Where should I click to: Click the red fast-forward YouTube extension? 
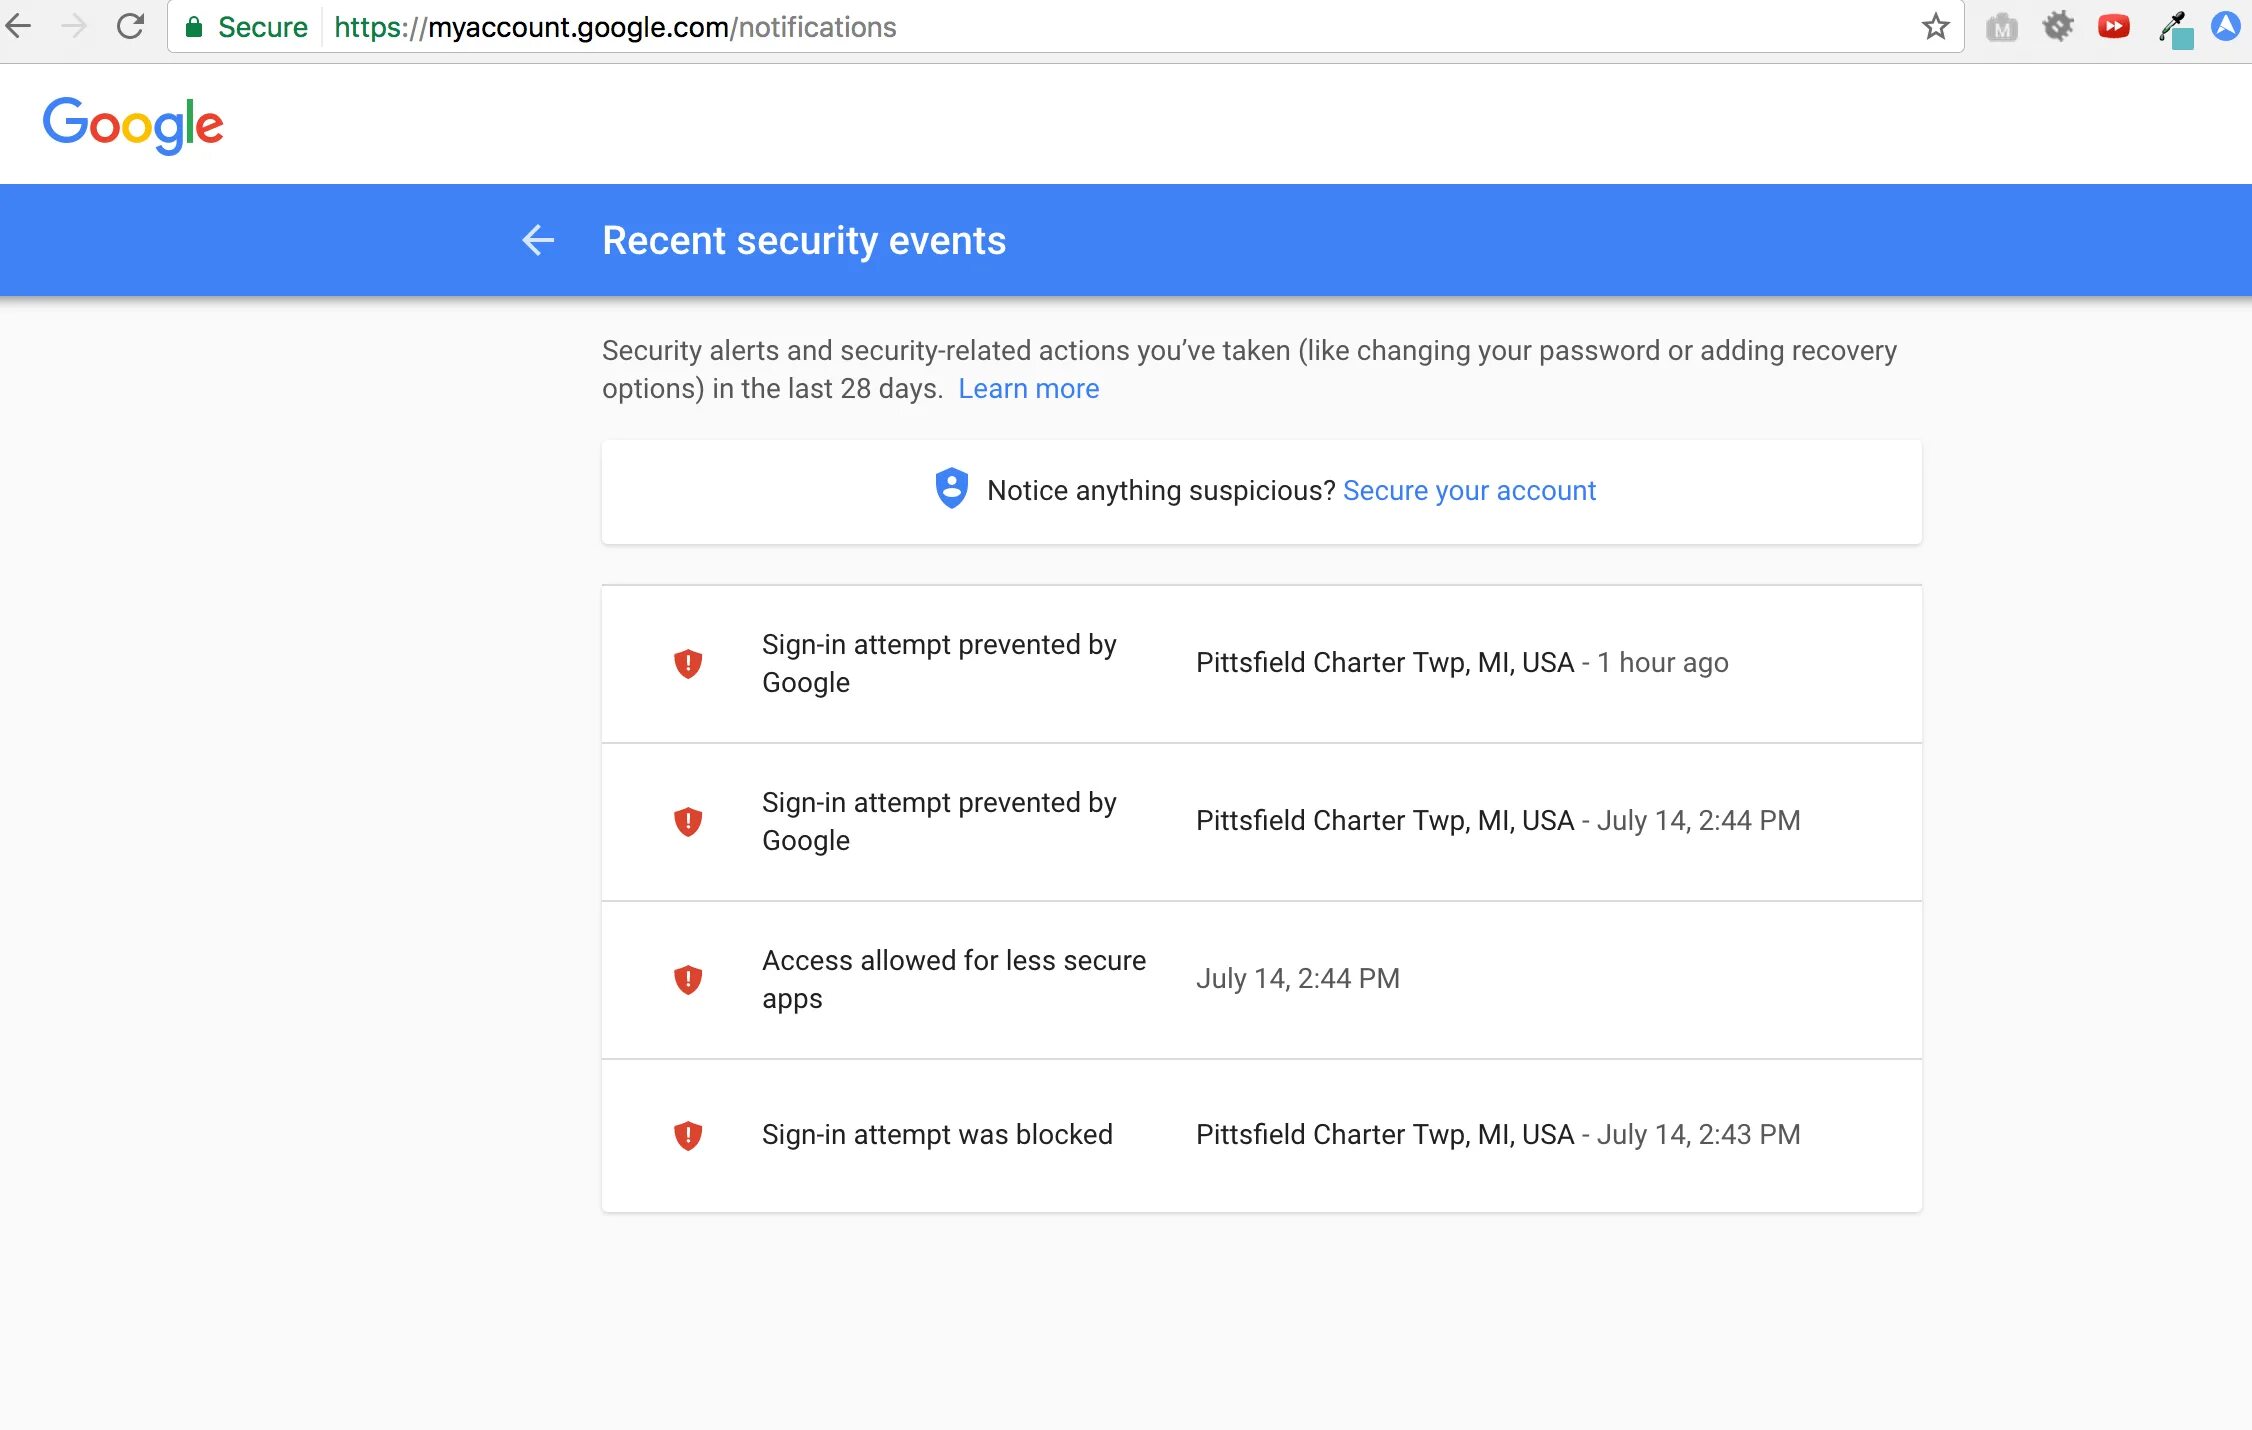[2113, 26]
